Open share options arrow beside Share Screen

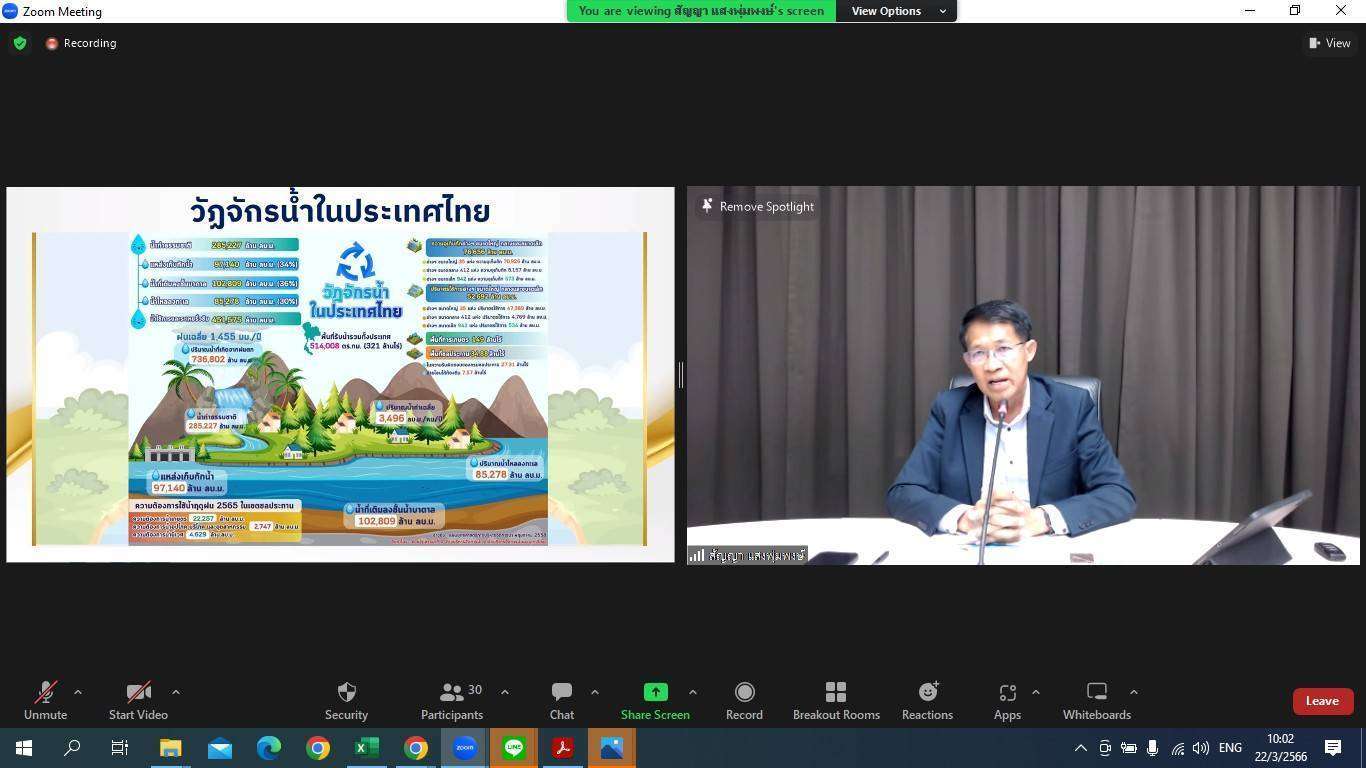click(x=692, y=692)
